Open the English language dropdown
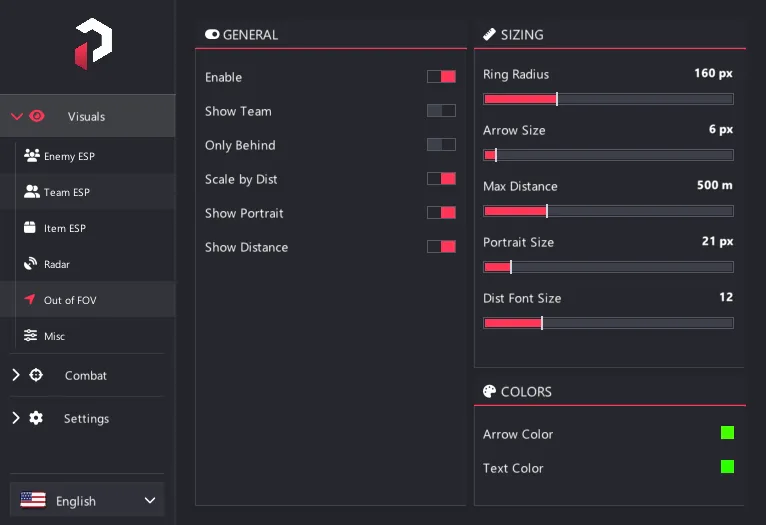766x525 pixels. point(87,500)
